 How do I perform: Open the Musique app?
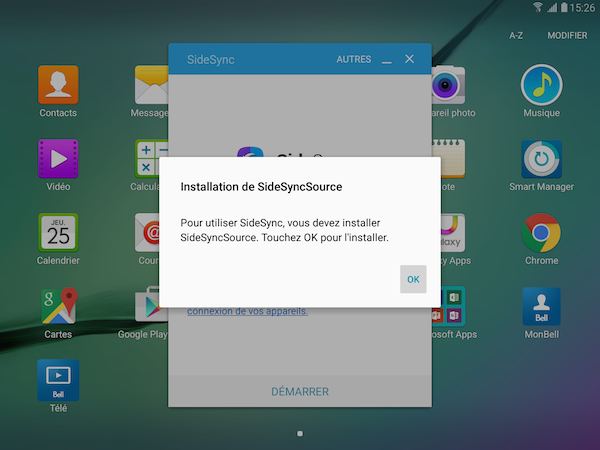click(x=541, y=85)
